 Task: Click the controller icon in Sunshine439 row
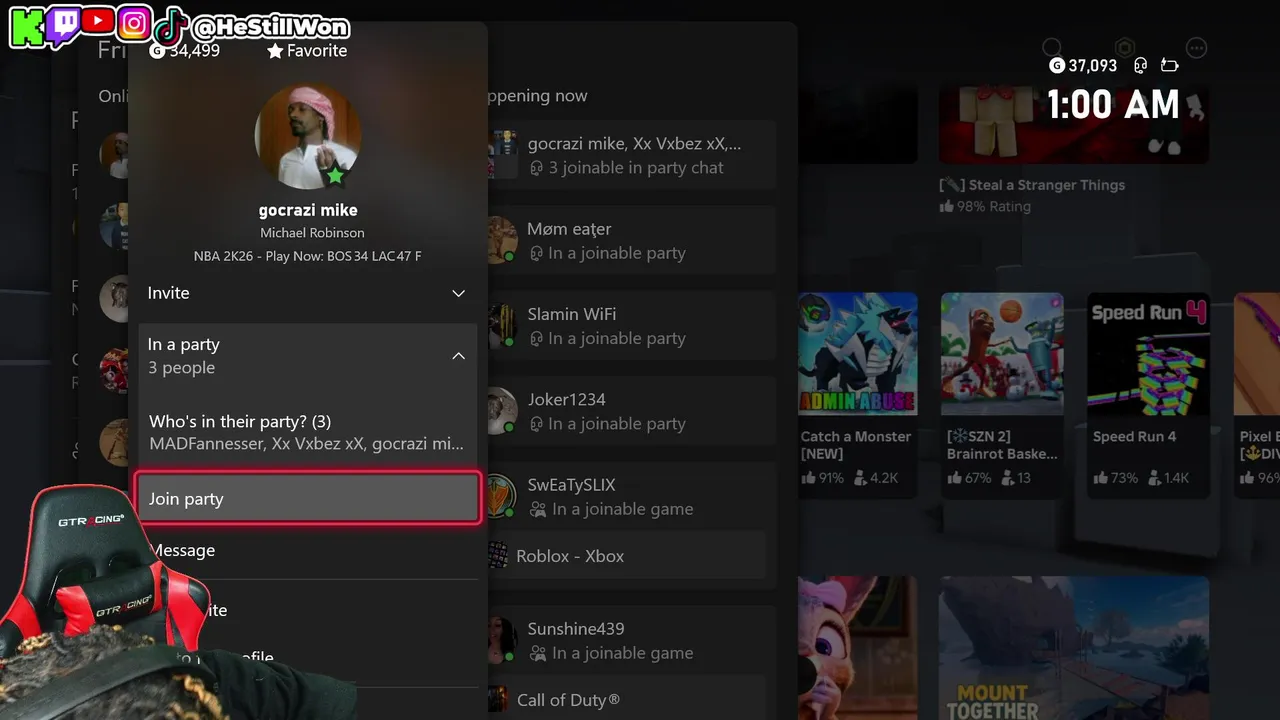coord(537,654)
